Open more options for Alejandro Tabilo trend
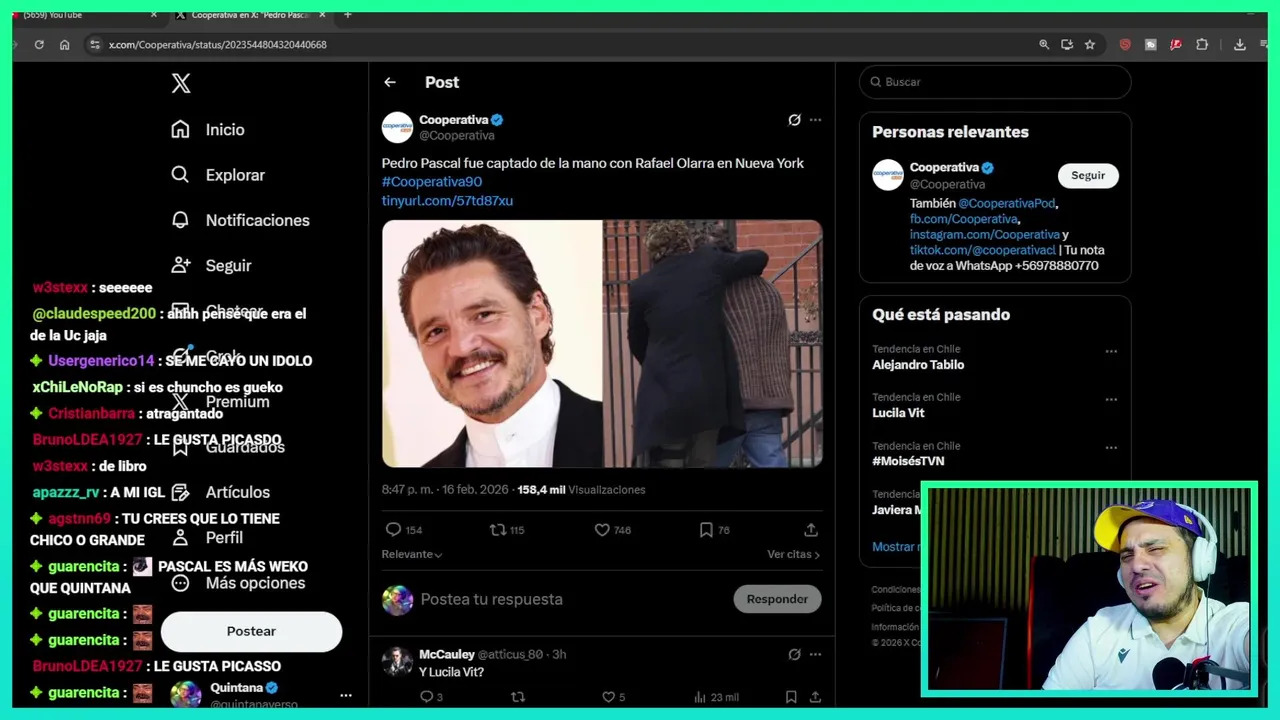 coord(1111,351)
